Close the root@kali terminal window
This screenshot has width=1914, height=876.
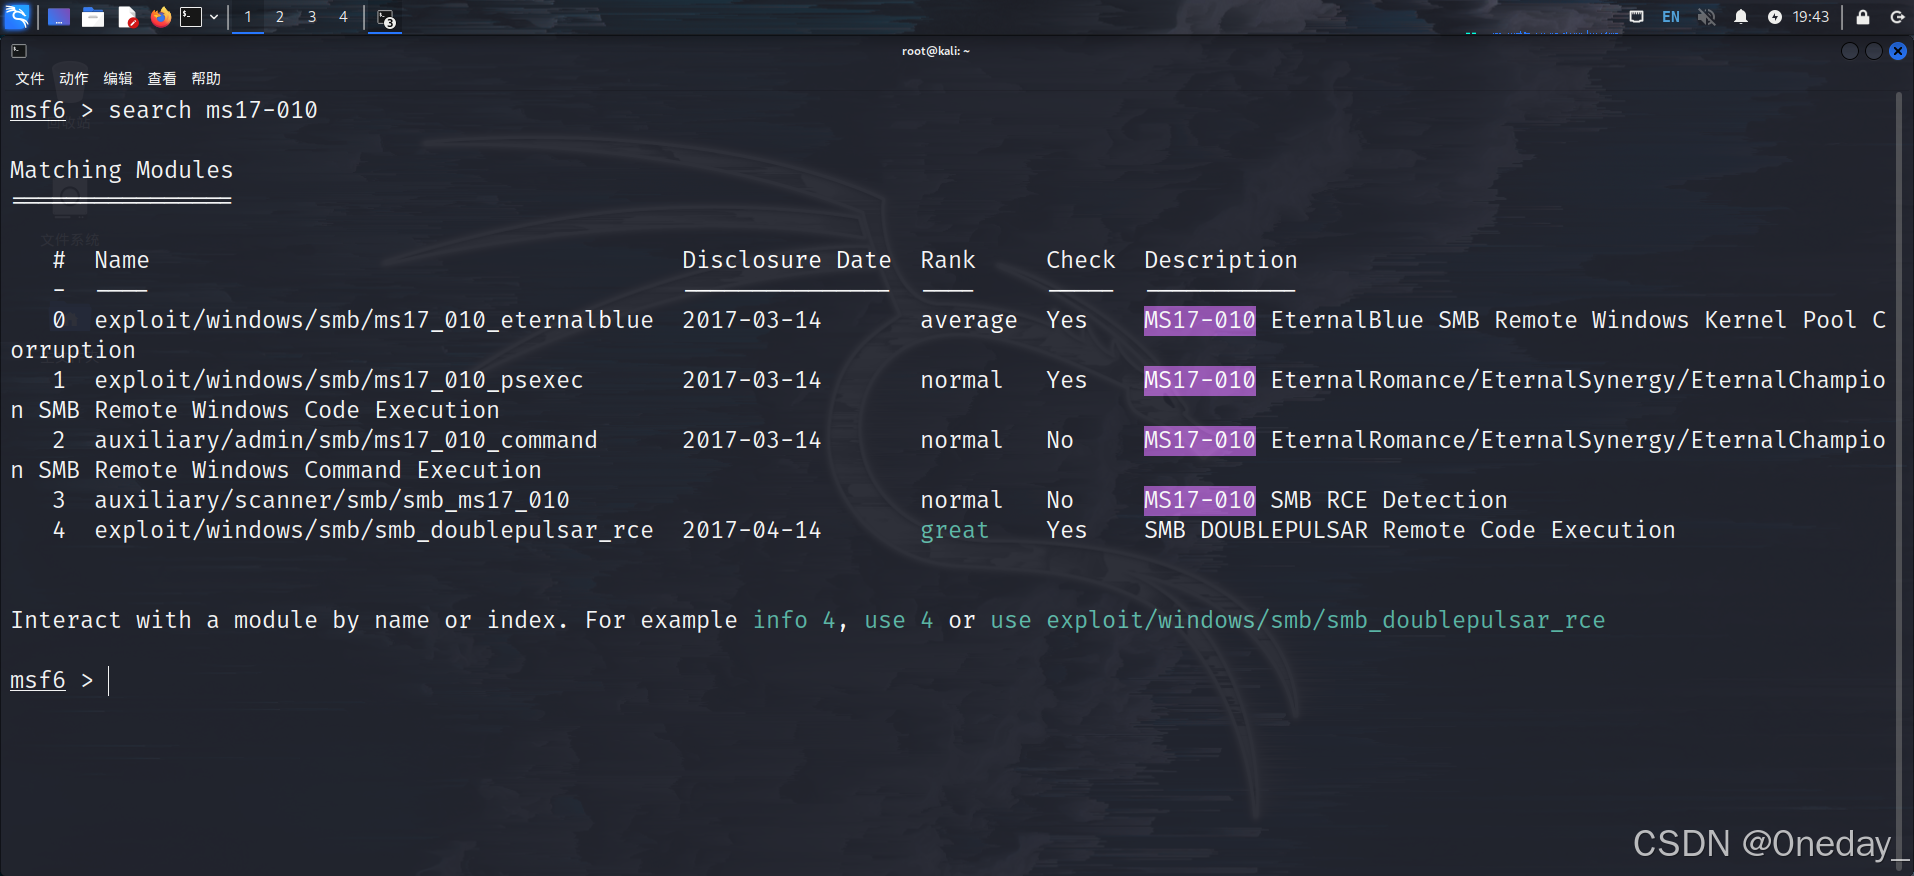[x=1898, y=51]
